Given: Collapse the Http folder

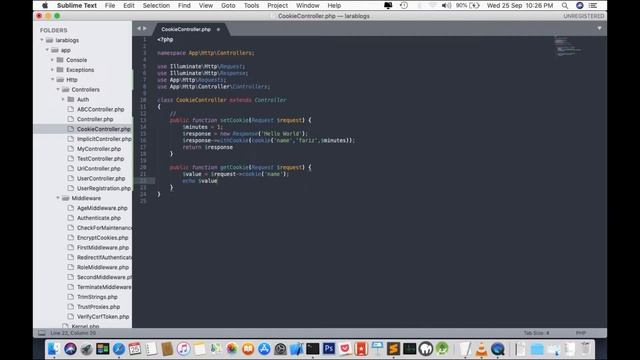Looking at the screenshot, I should (52, 80).
